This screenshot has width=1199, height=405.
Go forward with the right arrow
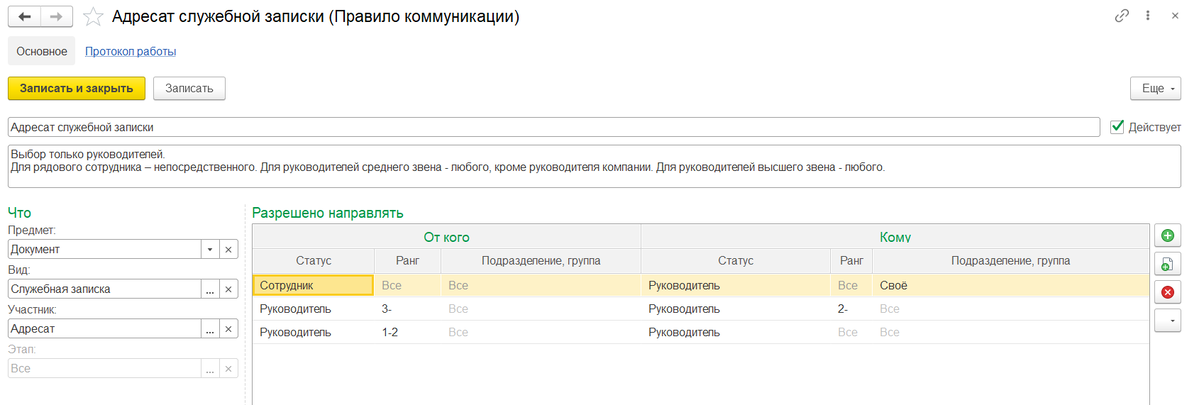pyautogui.click(x=57, y=16)
